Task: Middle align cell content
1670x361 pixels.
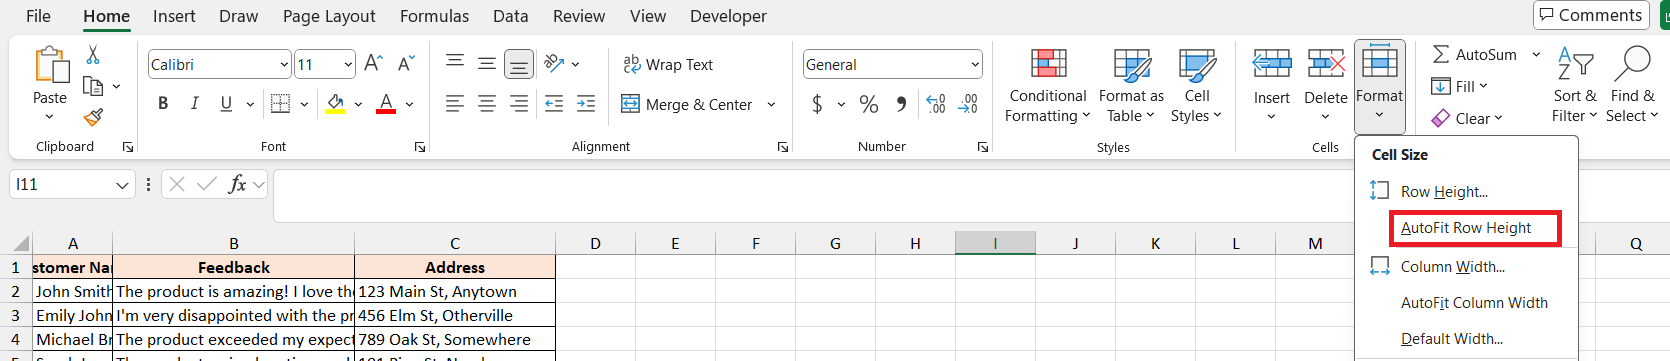Action: pyautogui.click(x=487, y=63)
